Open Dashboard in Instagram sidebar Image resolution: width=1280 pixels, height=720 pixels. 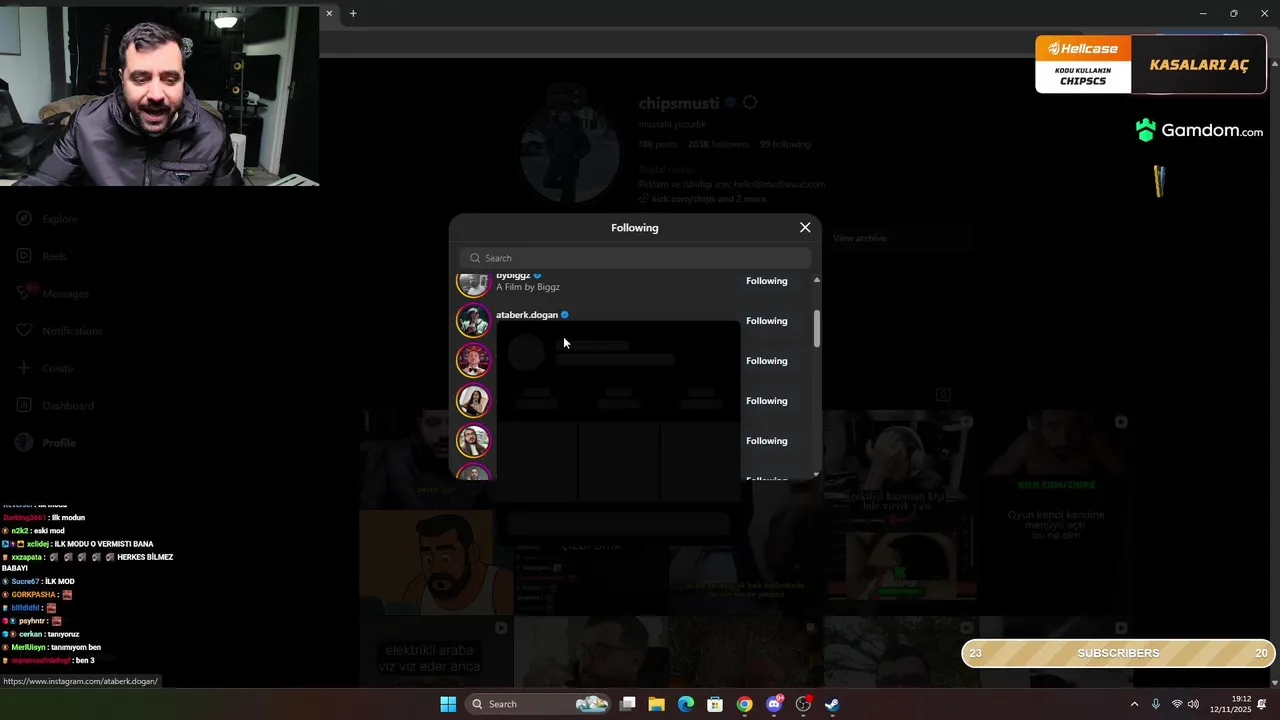coord(54,406)
